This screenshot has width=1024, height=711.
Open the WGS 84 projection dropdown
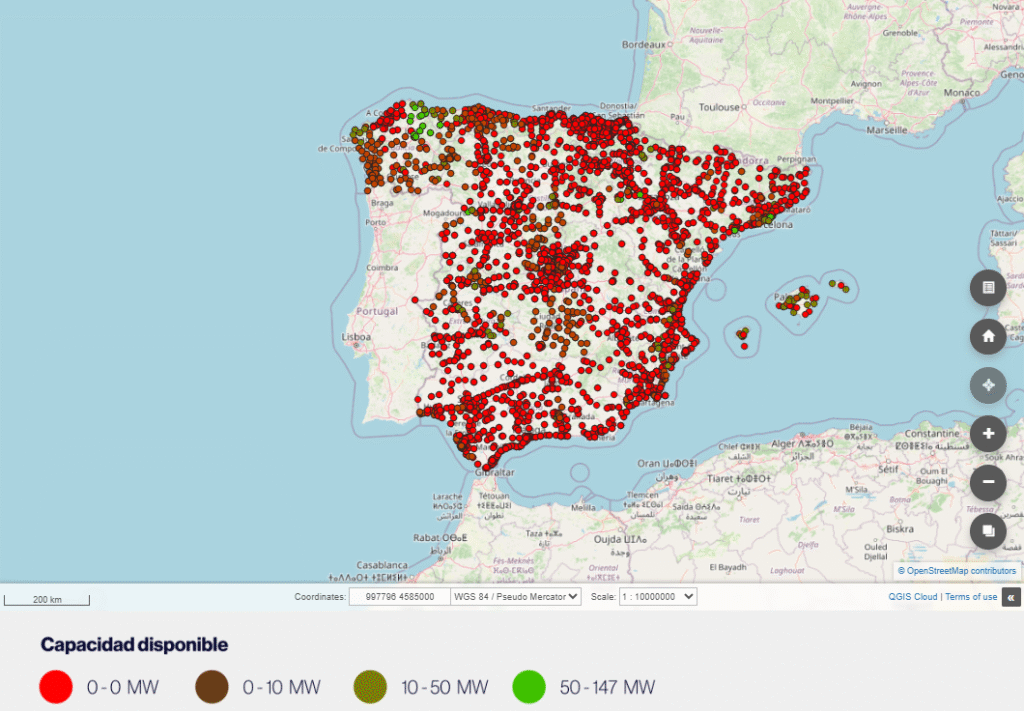point(516,597)
